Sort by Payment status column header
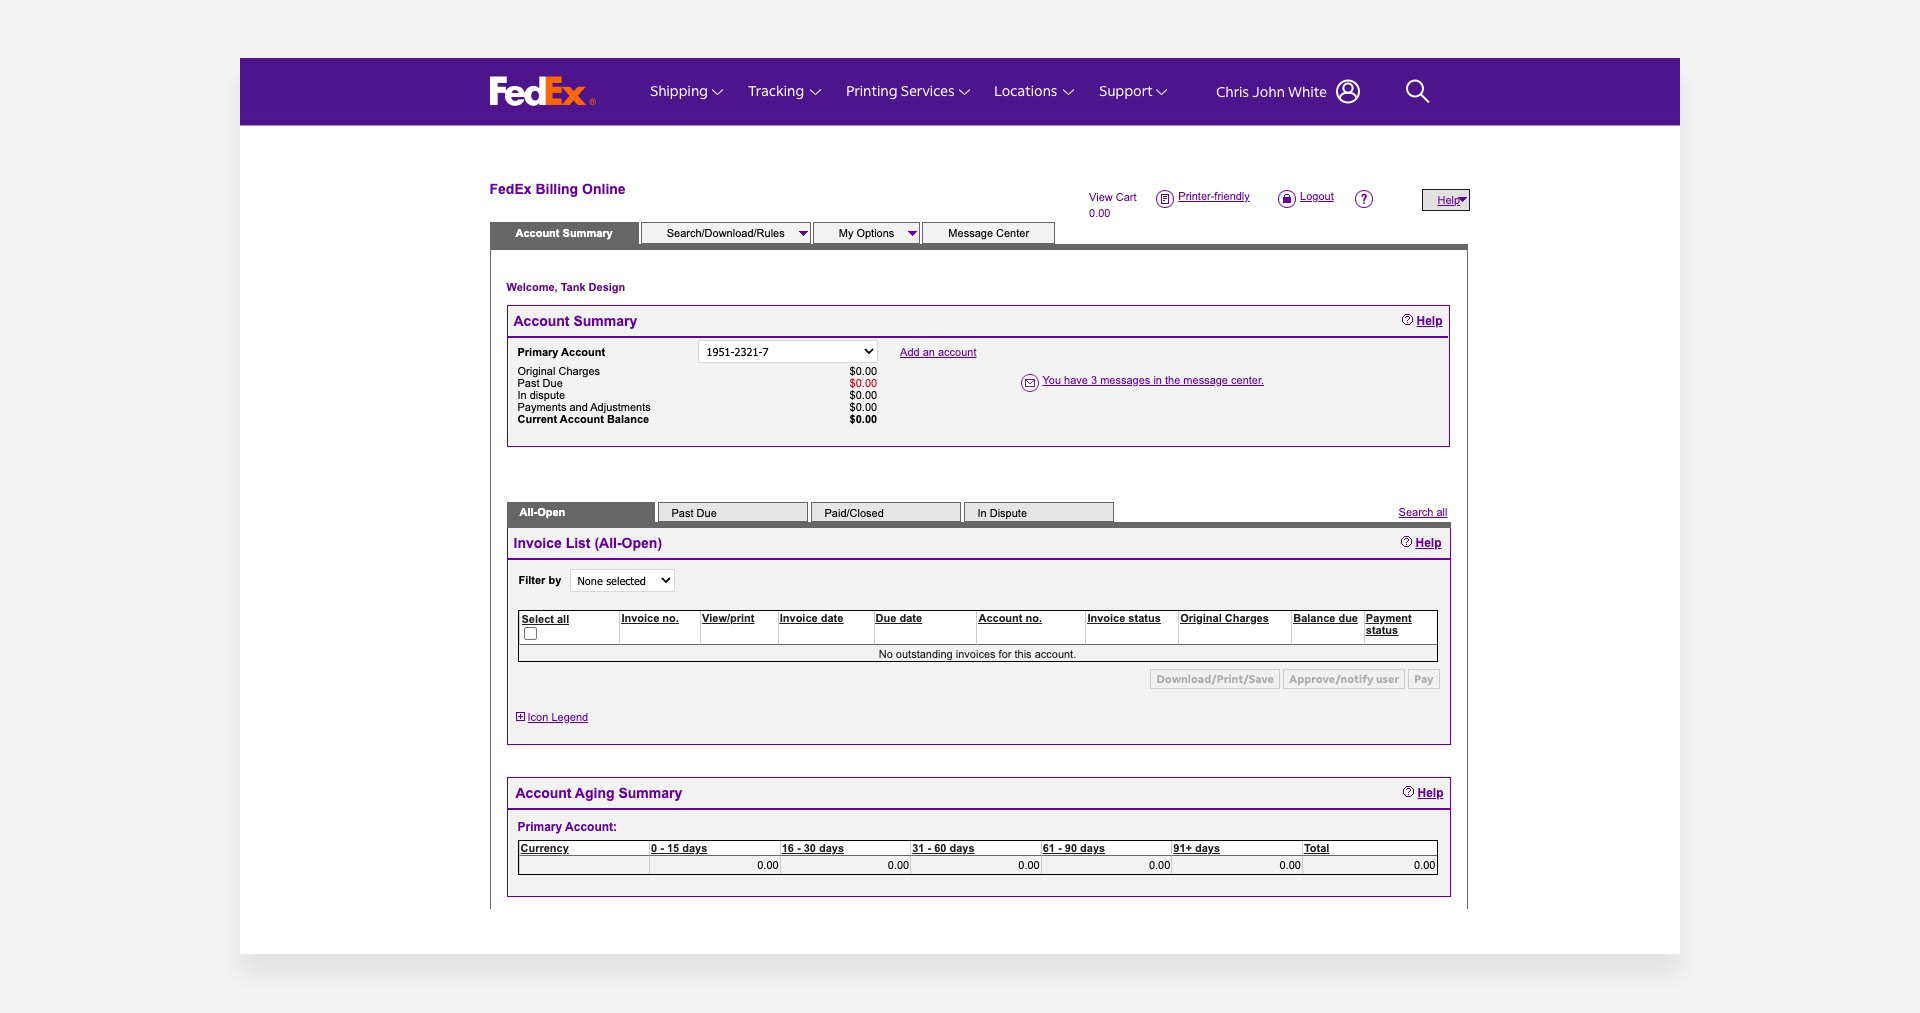Viewport: 1920px width, 1013px height. pos(1389,624)
